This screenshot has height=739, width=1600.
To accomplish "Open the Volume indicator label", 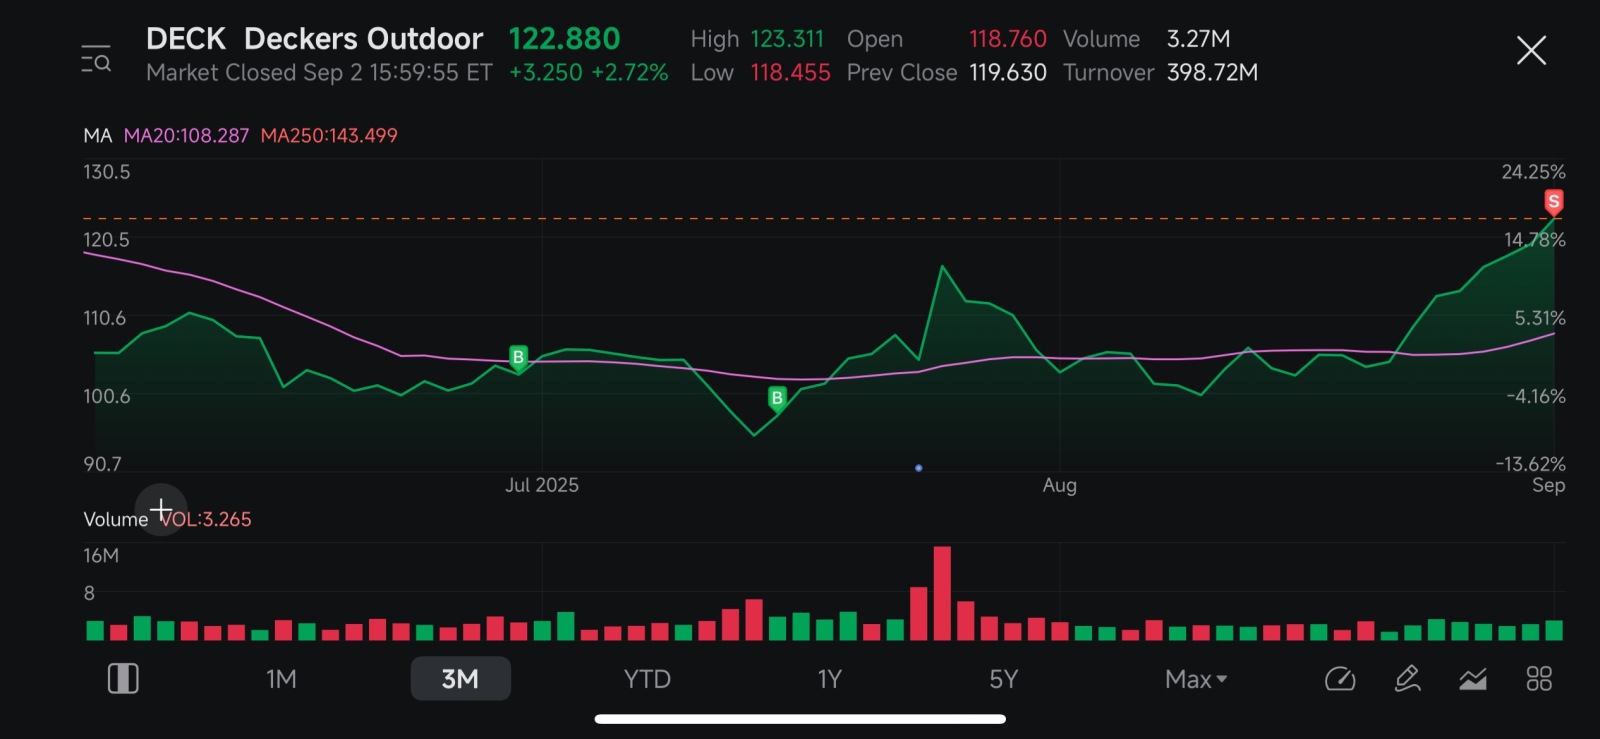I will click(115, 520).
